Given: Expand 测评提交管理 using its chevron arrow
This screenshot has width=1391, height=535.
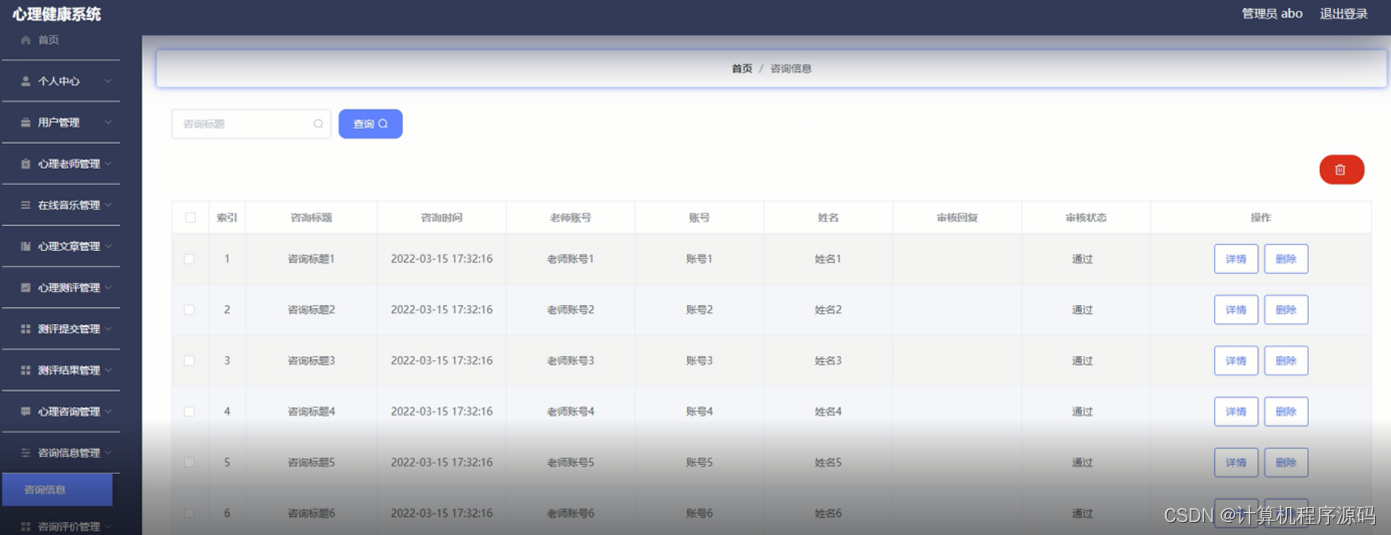Looking at the screenshot, I should point(107,329).
